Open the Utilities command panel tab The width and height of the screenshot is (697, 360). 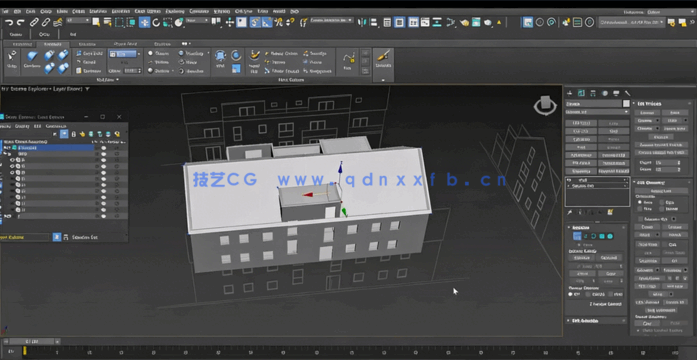628,93
